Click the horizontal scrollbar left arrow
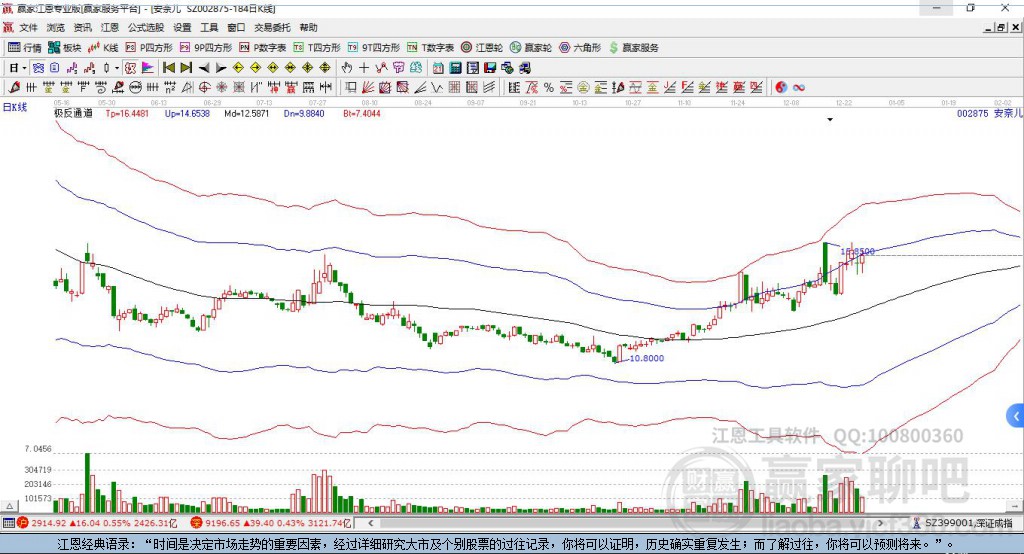This screenshot has height=554, width=1024. (x=370, y=523)
